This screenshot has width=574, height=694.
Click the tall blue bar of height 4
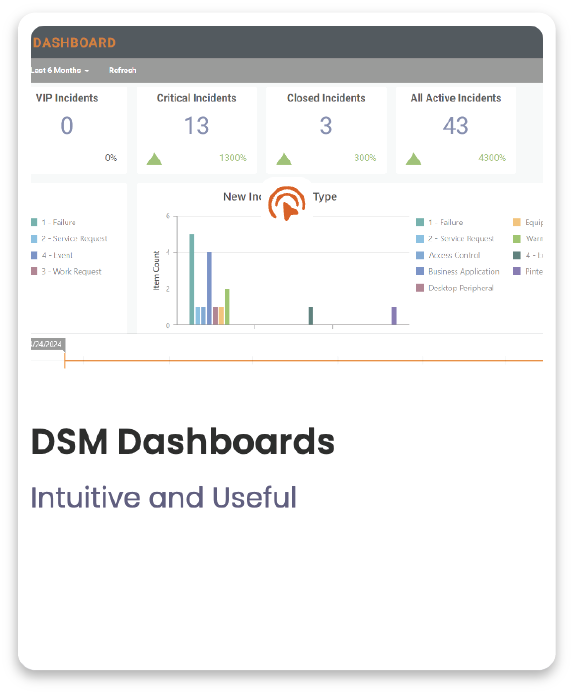tap(209, 288)
